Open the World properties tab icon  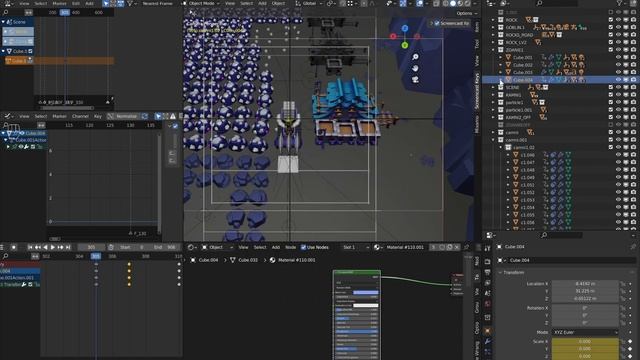[487, 304]
